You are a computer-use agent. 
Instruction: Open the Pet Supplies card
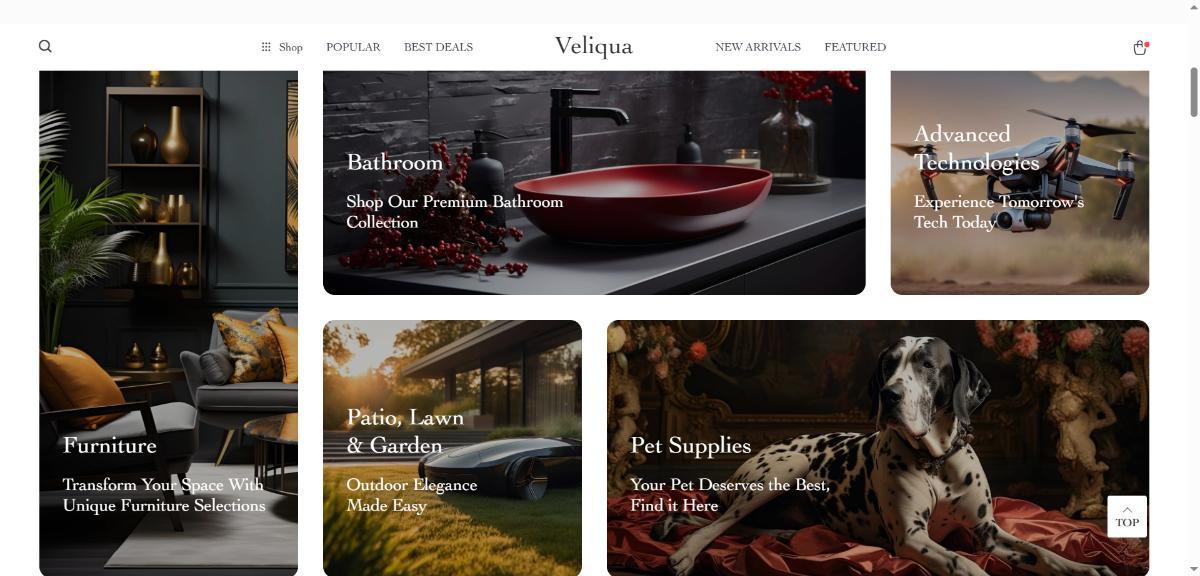[x=878, y=448]
